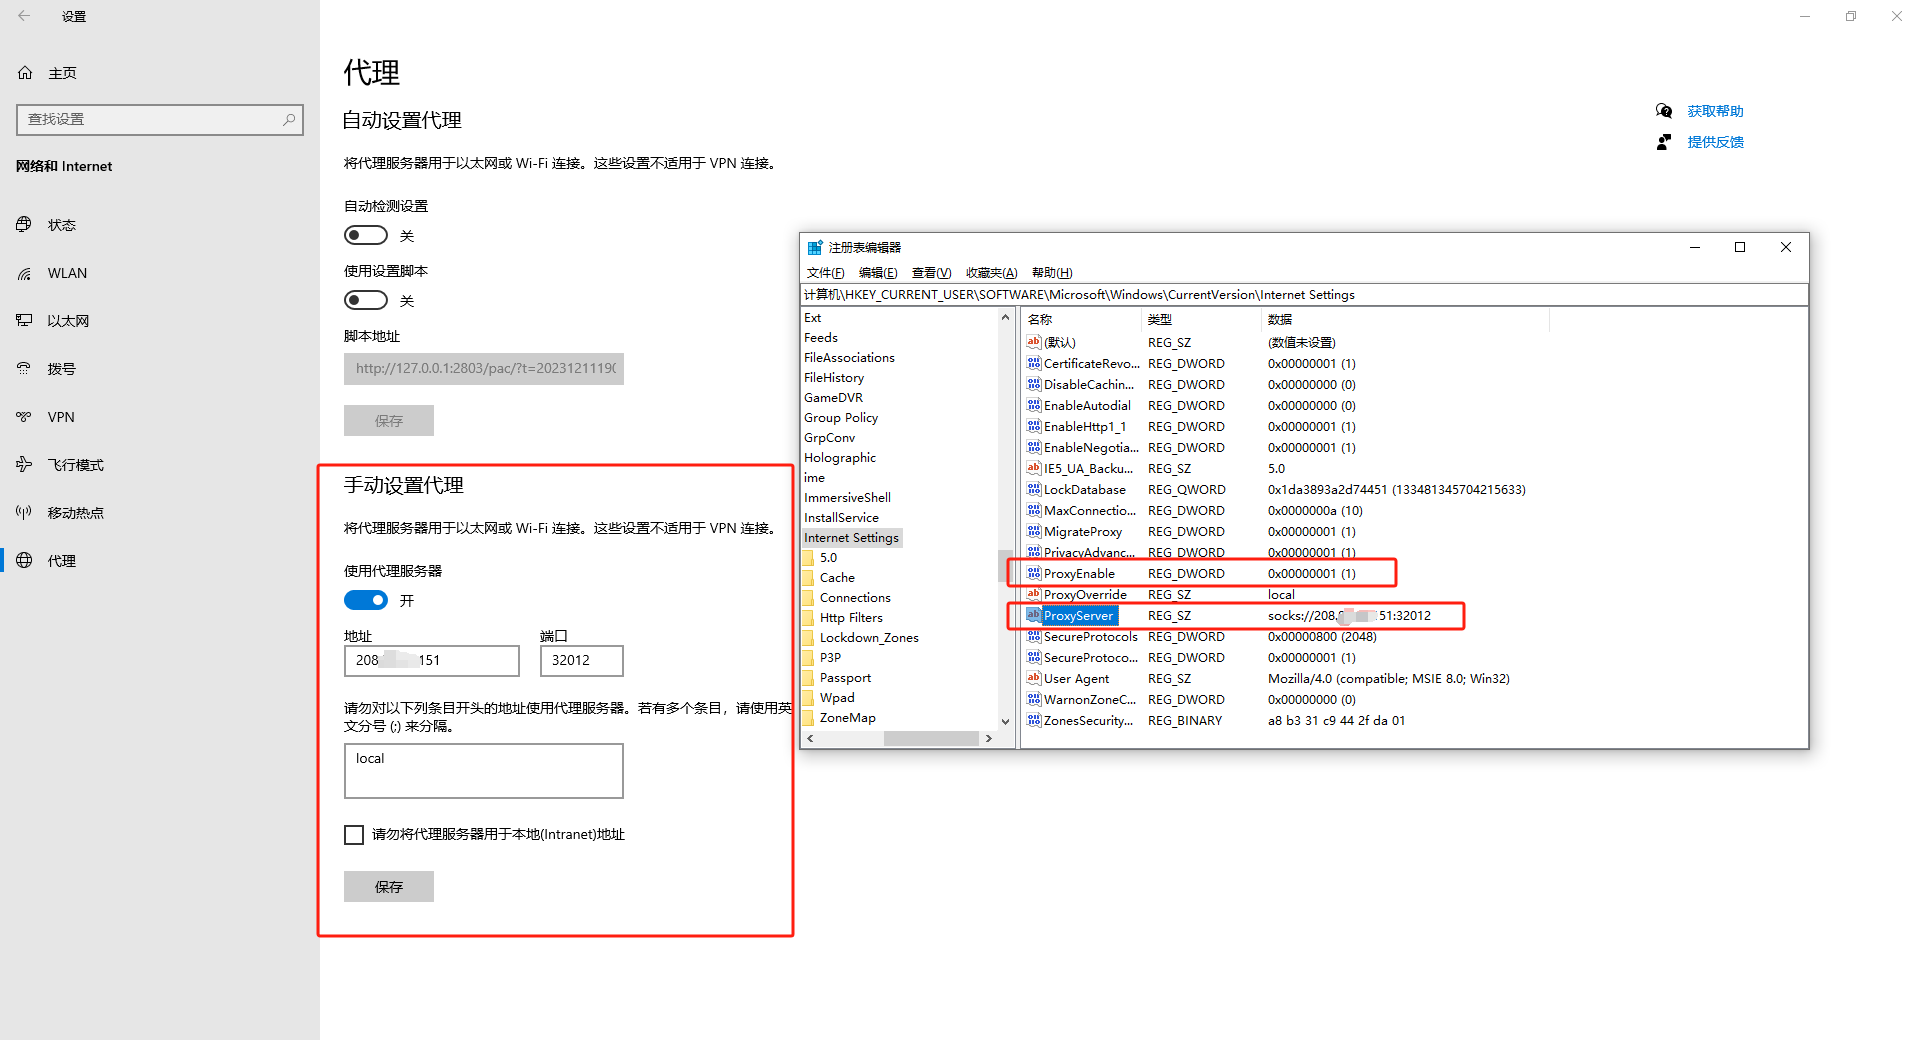Open the Favorites (收藏夹) menu in Registry Editor
This screenshot has width=1920, height=1040.
tap(991, 273)
